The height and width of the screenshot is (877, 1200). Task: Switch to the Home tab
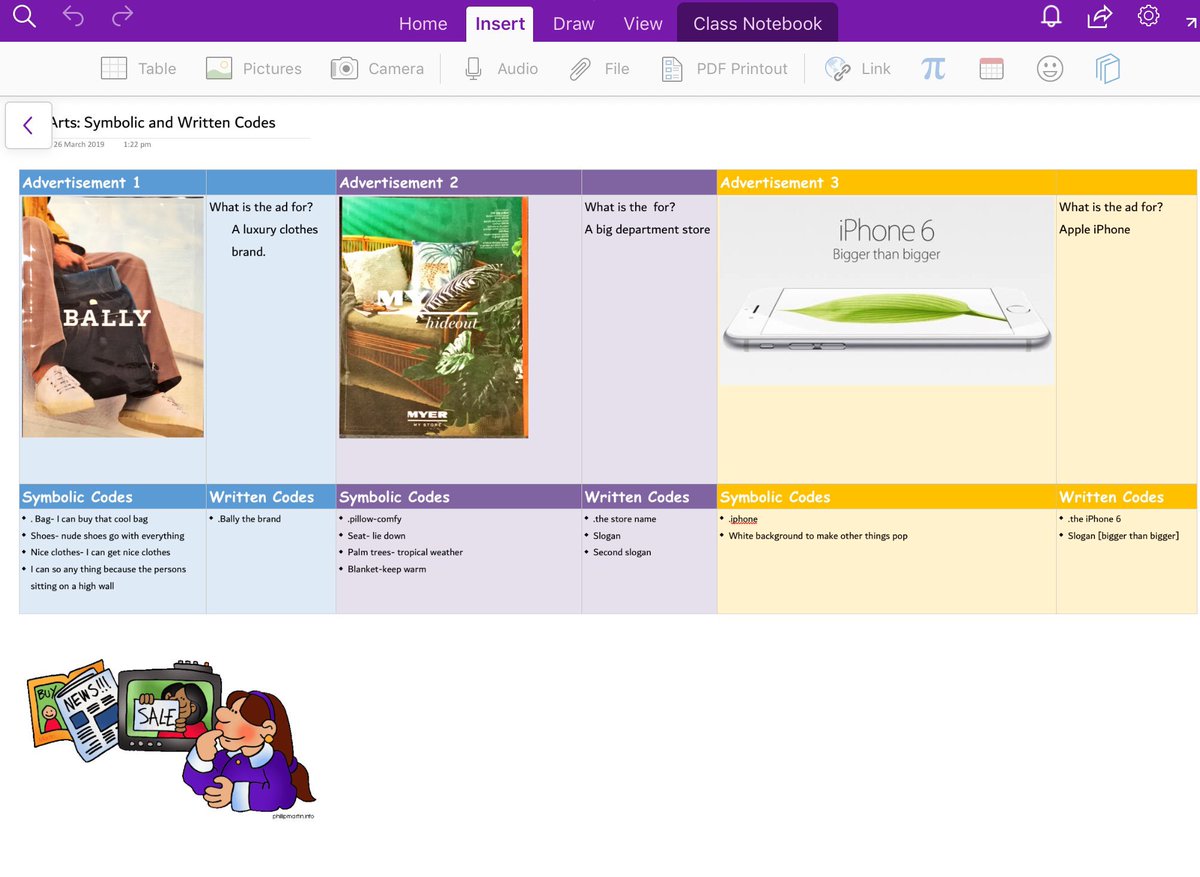coord(423,23)
